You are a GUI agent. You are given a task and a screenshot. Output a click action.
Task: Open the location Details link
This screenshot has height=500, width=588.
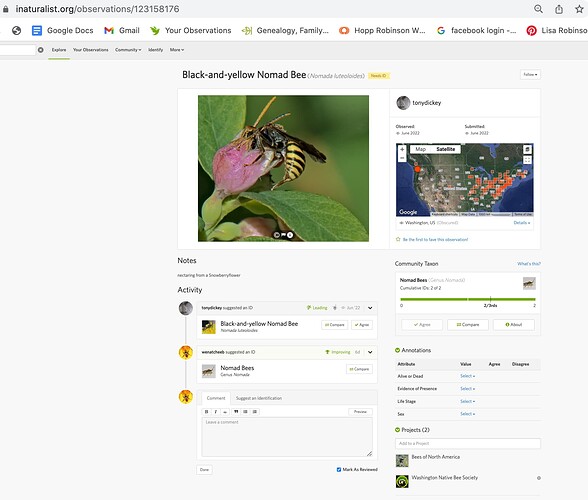tap(522, 223)
